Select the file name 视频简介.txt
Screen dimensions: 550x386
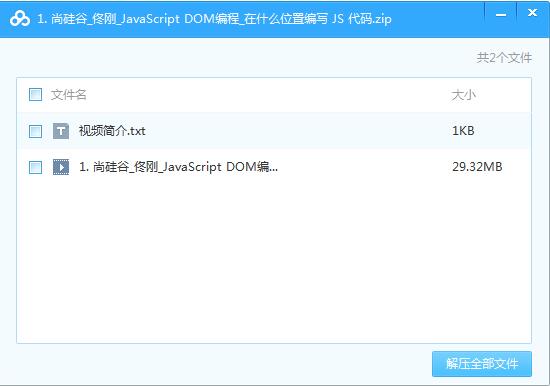click(112, 131)
